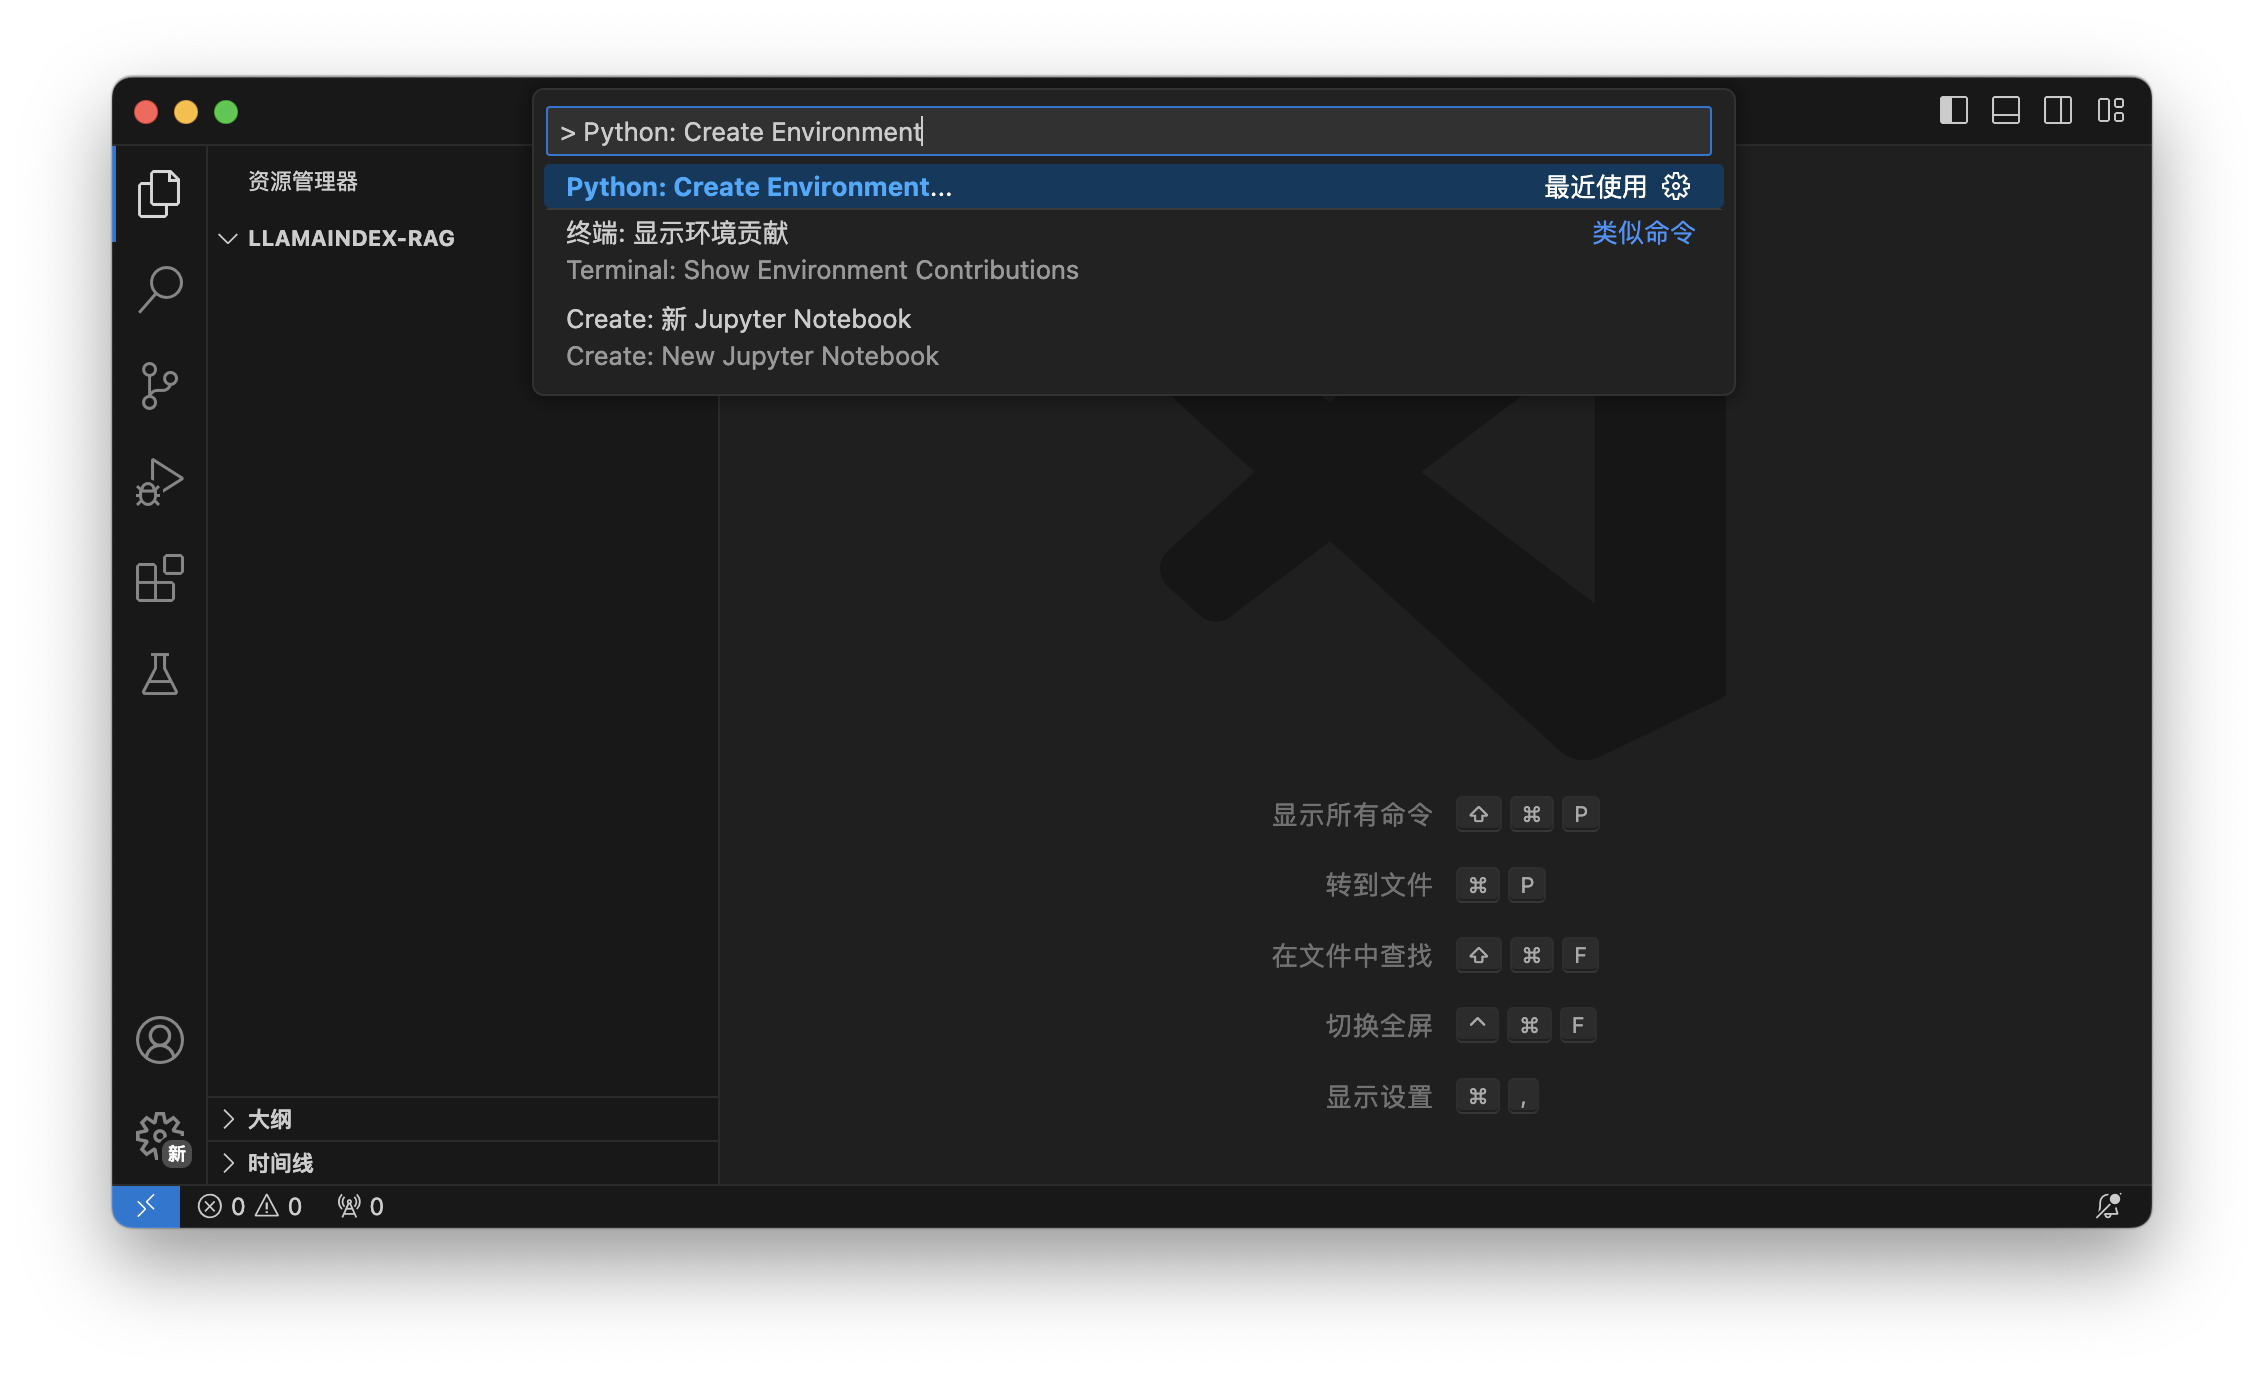The image size is (2264, 1376).
Task: Toggle the primary side bar layout button
Action: (1953, 111)
